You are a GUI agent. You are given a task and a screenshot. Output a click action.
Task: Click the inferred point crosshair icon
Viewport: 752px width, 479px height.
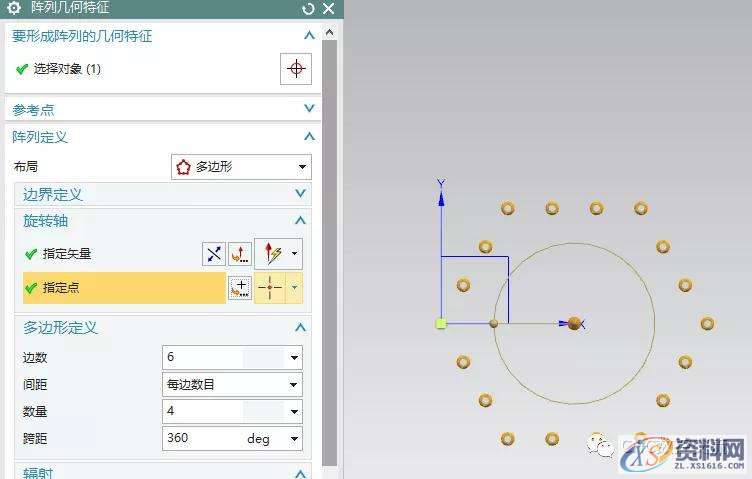[271, 288]
